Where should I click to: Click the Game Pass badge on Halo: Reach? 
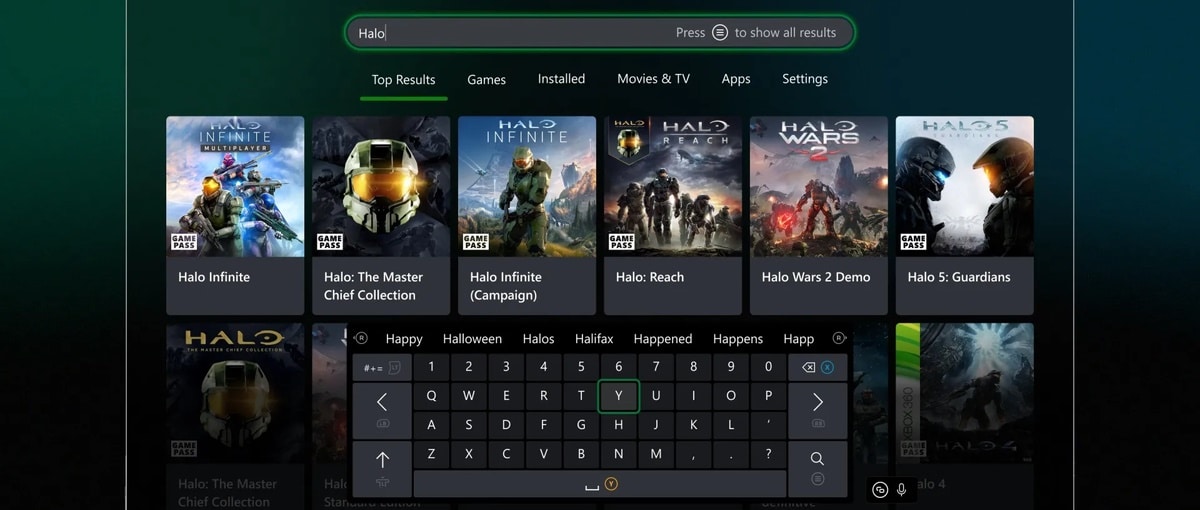pyautogui.click(x=622, y=241)
